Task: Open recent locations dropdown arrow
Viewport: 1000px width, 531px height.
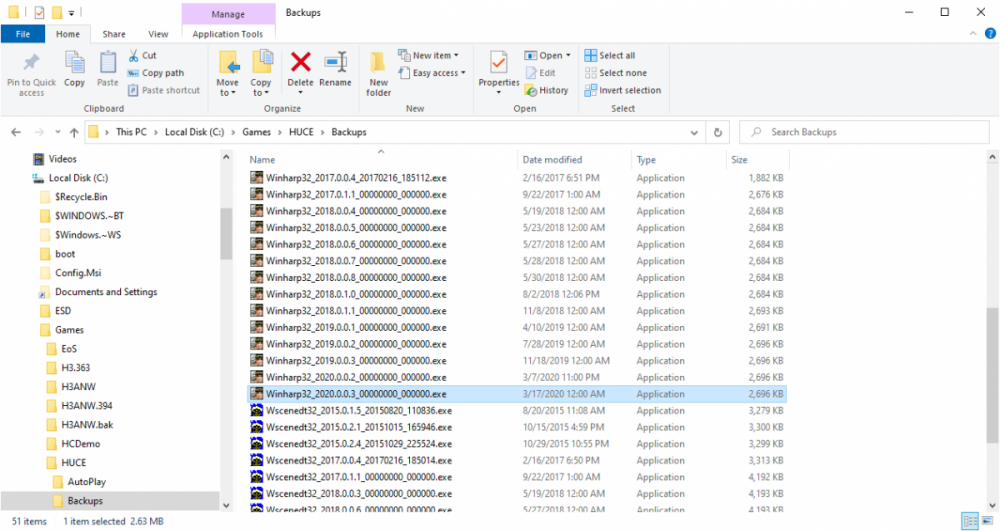Action: click(x=57, y=132)
